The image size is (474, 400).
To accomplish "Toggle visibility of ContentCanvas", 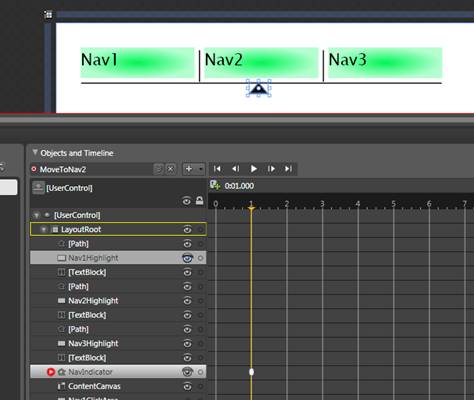I will pos(187,386).
